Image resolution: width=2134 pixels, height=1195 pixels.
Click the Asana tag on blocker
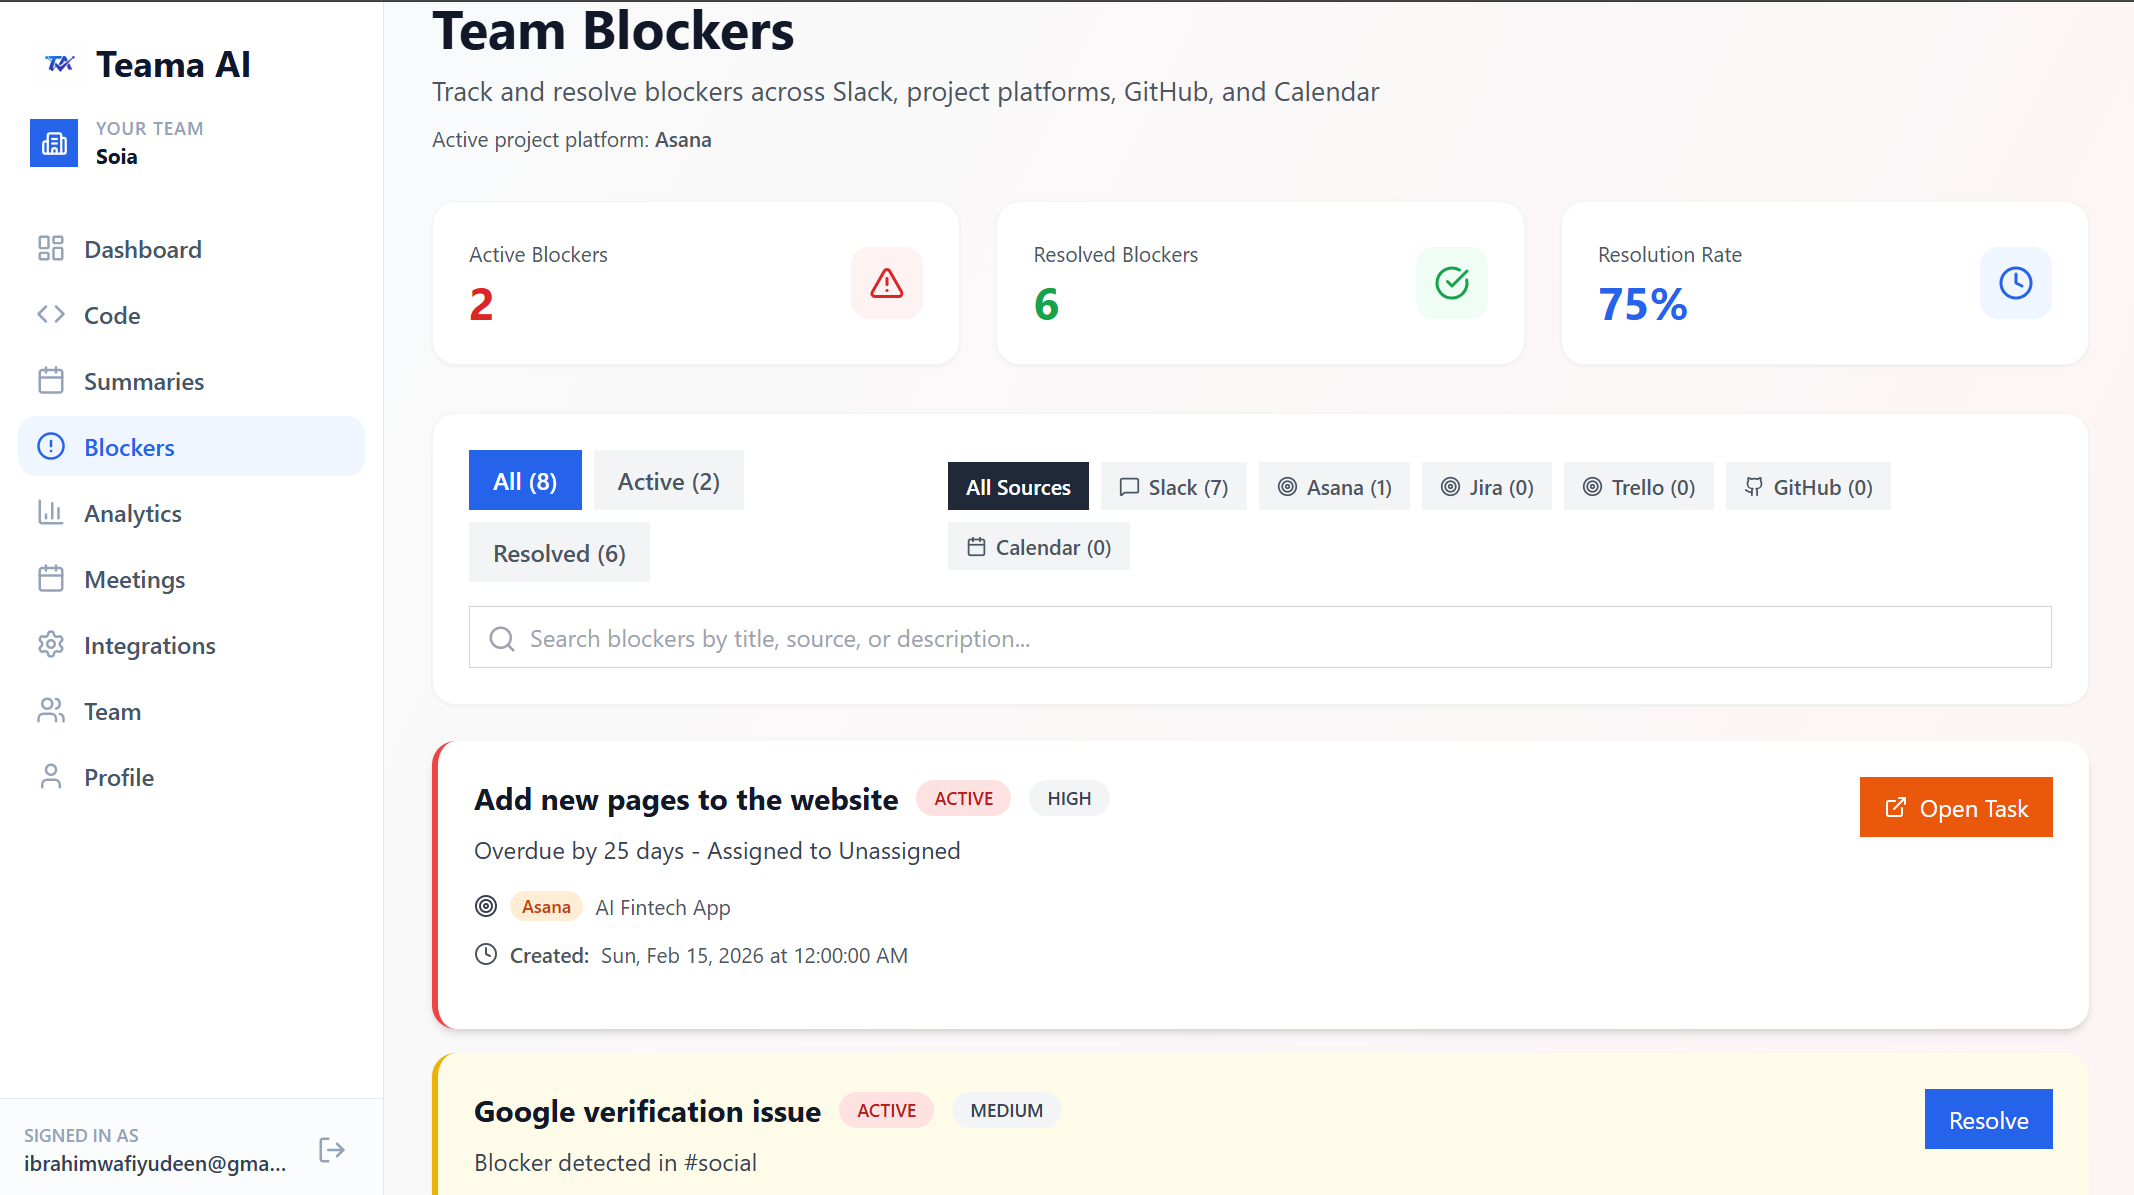tap(546, 907)
